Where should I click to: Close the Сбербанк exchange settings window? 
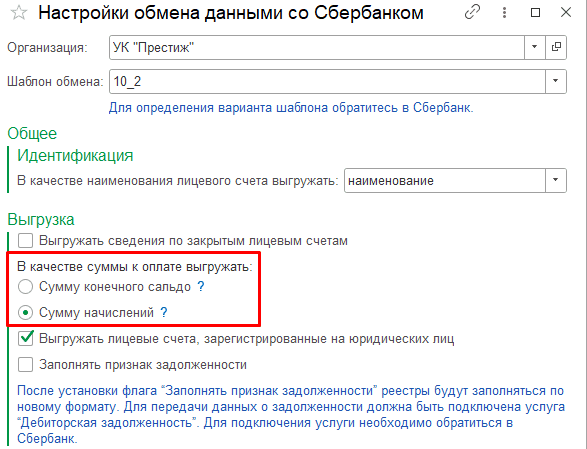pyautogui.click(x=566, y=12)
